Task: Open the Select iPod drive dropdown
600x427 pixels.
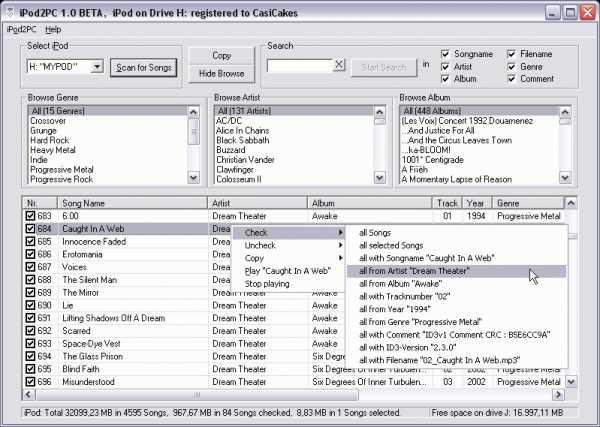Action: (x=97, y=67)
